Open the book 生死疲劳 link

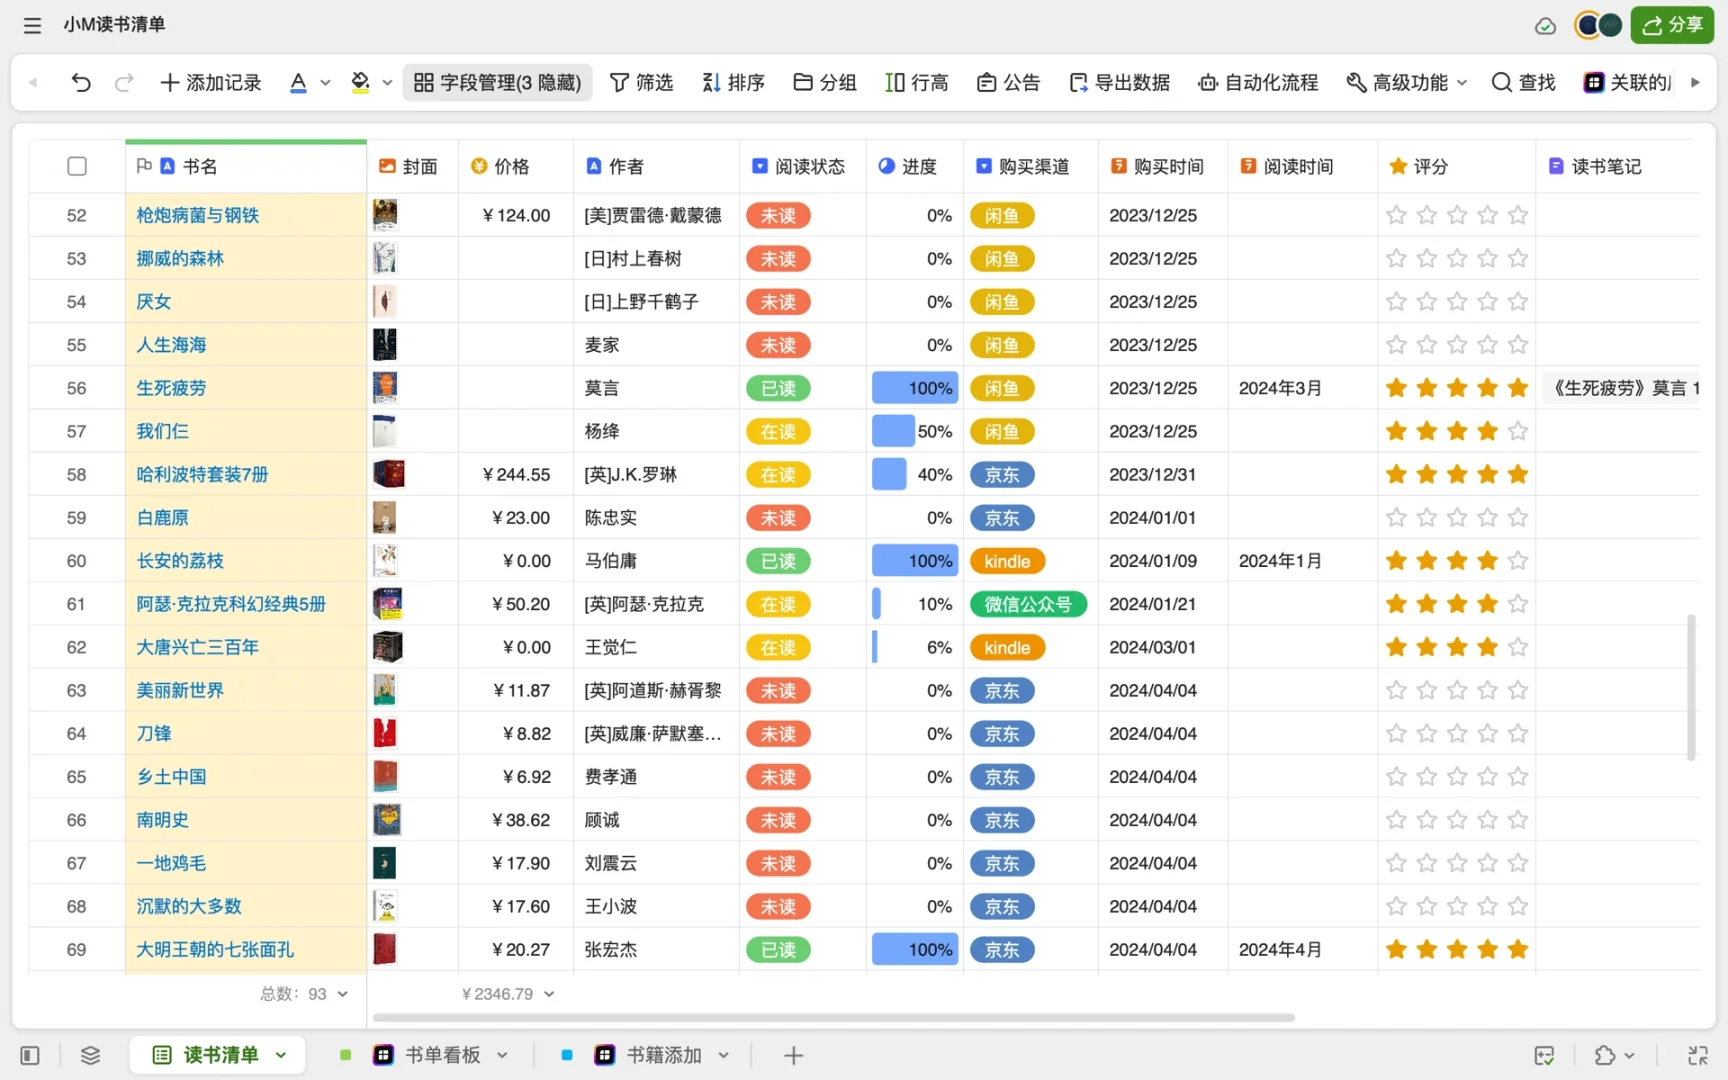point(170,388)
